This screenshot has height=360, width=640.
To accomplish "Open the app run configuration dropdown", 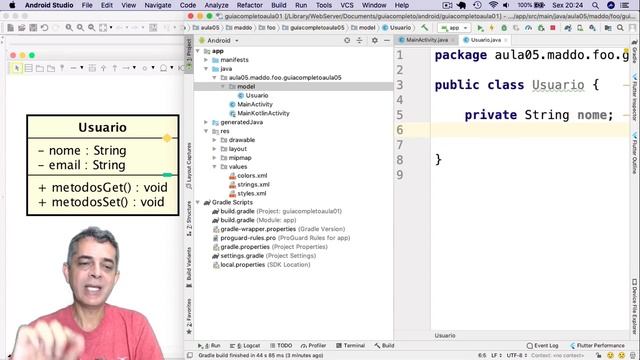I will click(454, 28).
